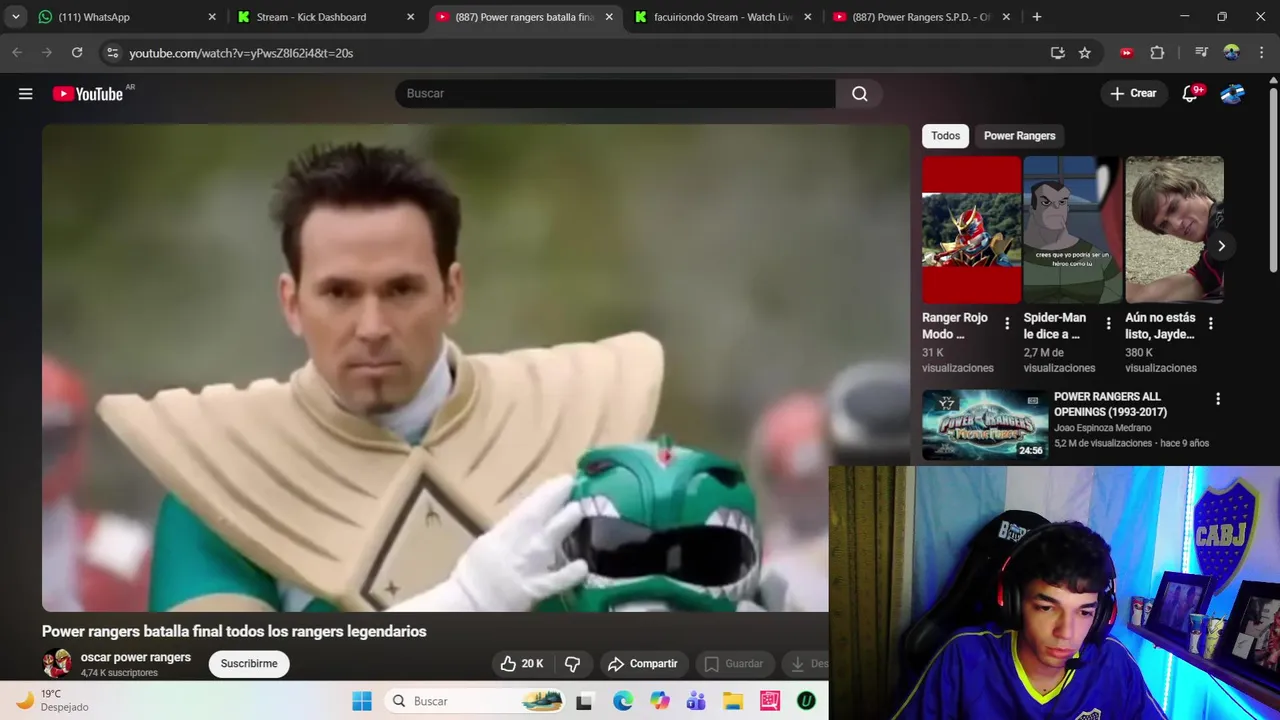Viewport: 1280px width, 720px height.
Task: Launch Microsoft Edge from taskbar
Action: 623,701
